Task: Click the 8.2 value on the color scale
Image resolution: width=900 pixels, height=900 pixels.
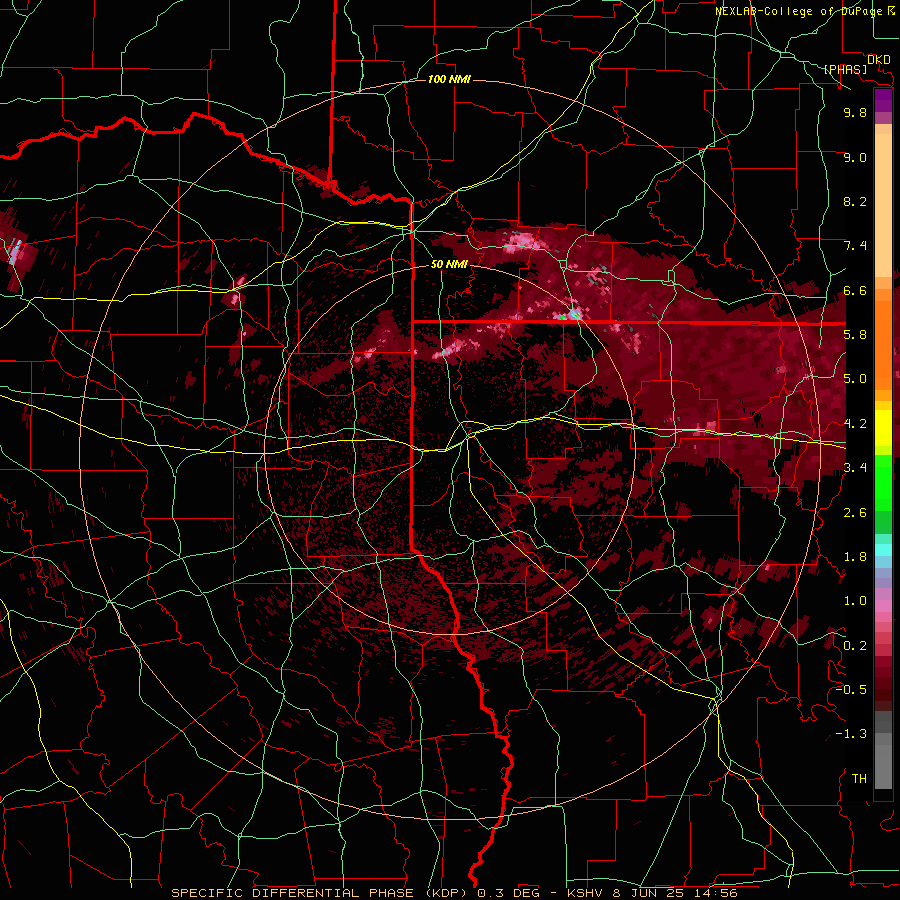Action: 855,201
